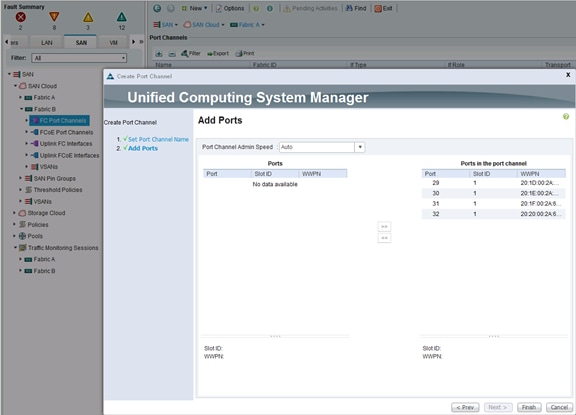Select Uplink FC Interfaces tree item
This screenshot has width=576, height=415.
click(x=66, y=144)
